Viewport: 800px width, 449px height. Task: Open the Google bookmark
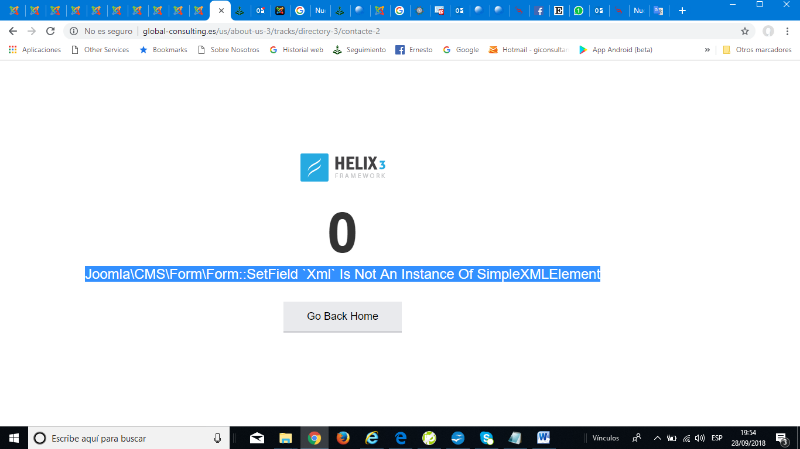tap(461, 49)
